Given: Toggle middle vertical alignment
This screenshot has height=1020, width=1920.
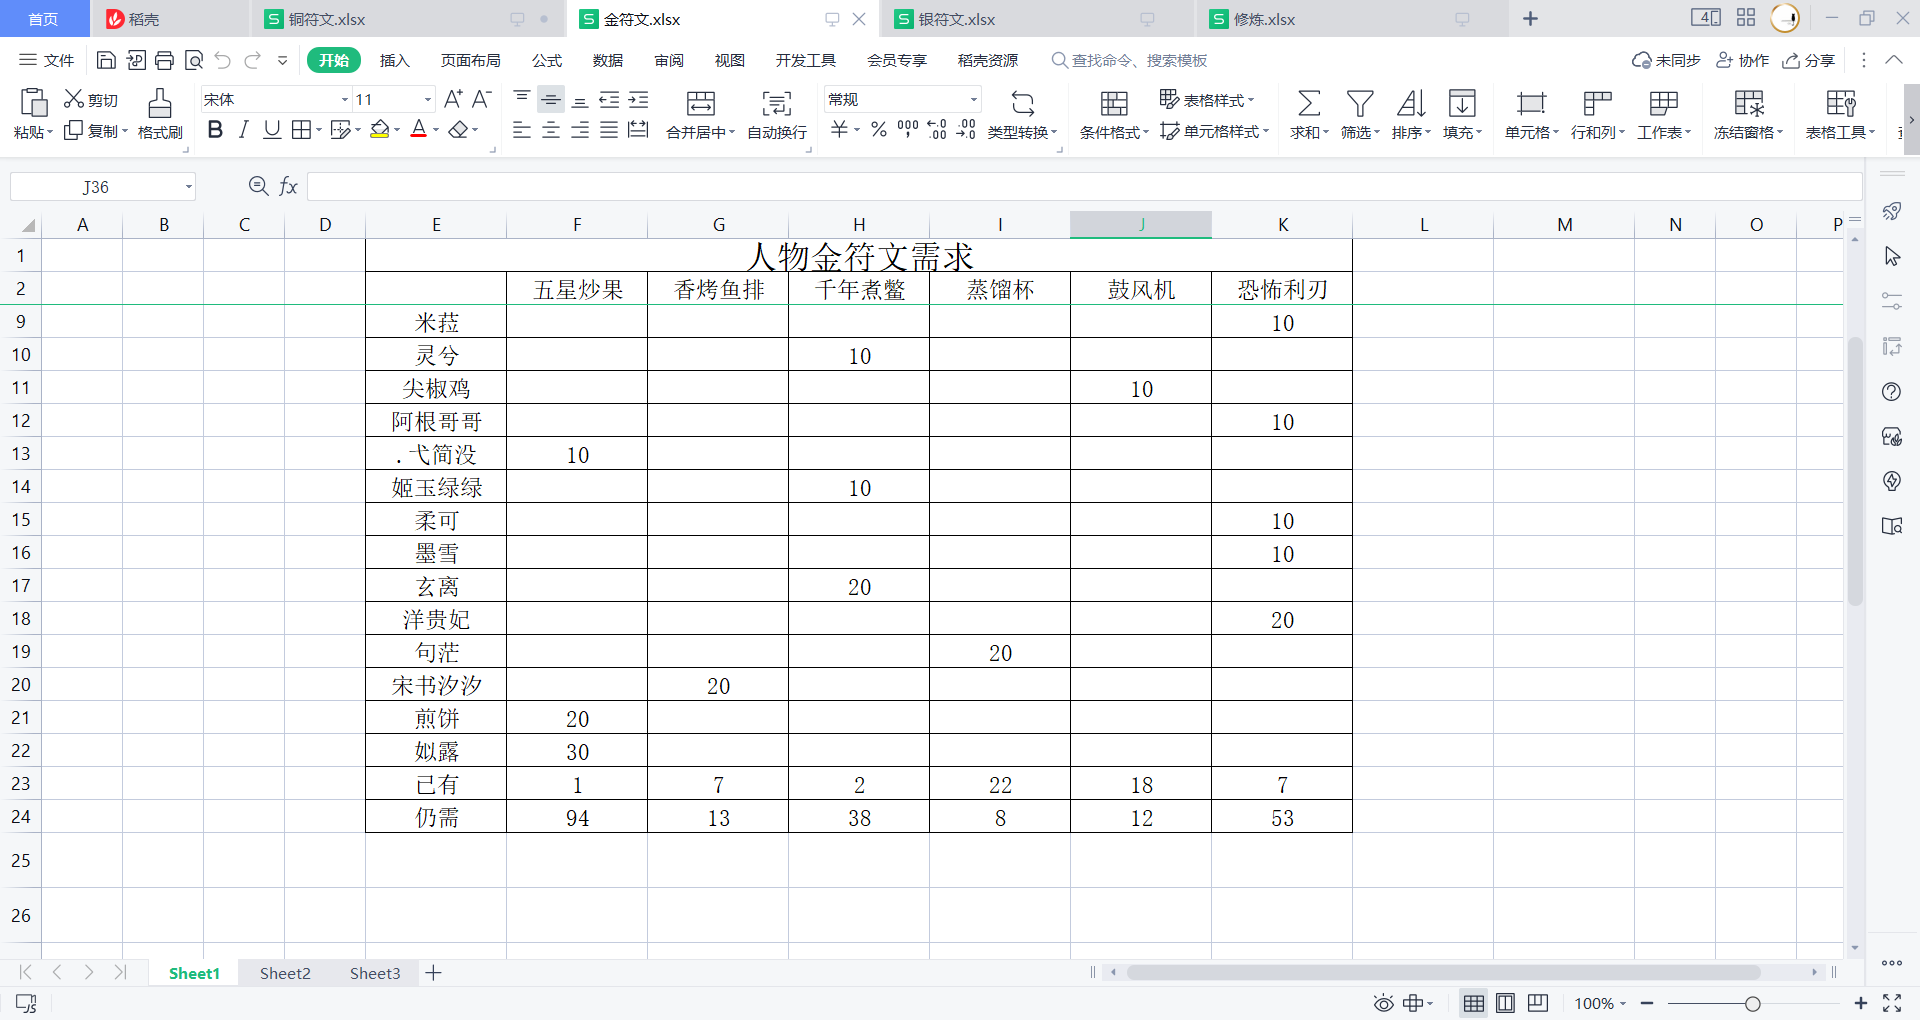Looking at the screenshot, I should 551,99.
